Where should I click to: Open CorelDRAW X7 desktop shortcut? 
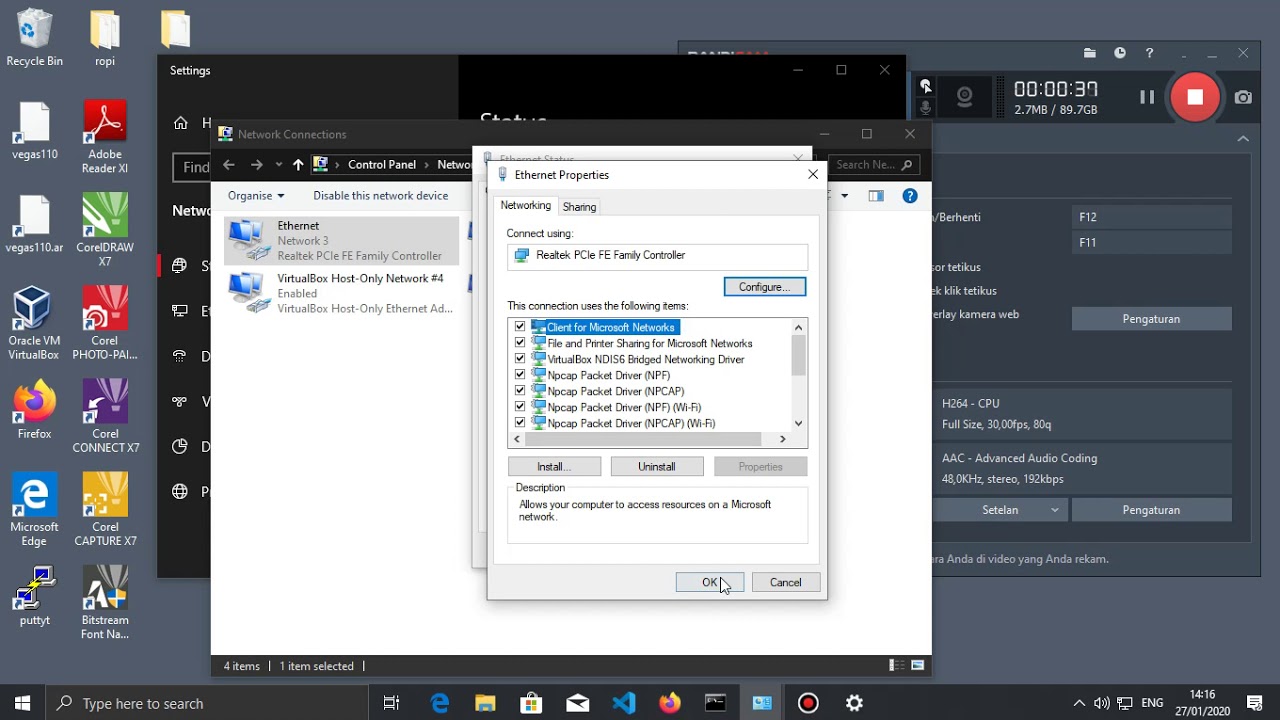pos(105,230)
